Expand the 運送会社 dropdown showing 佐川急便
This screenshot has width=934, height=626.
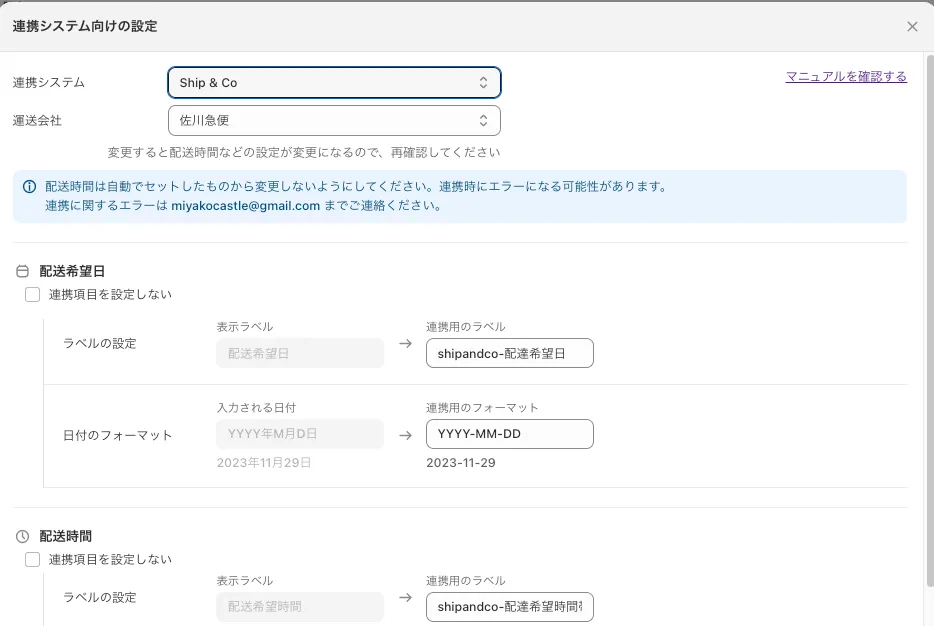click(334, 121)
